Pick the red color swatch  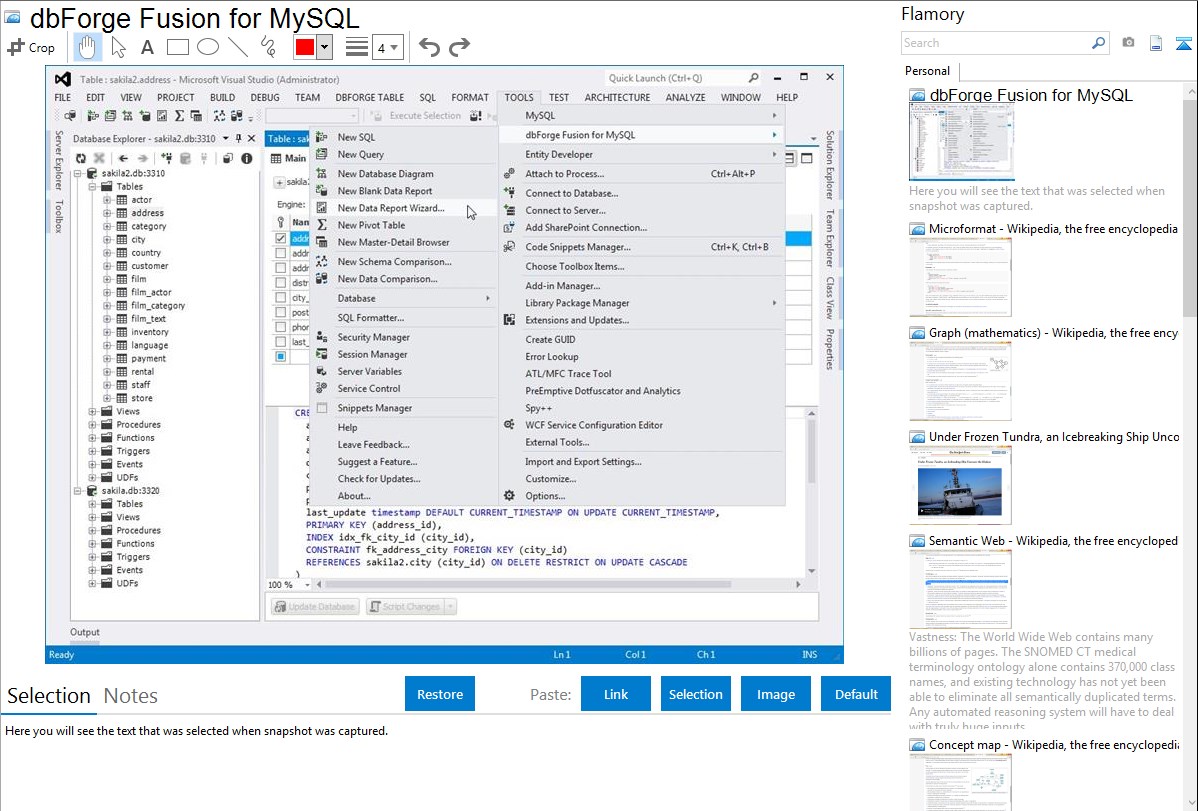click(x=305, y=47)
